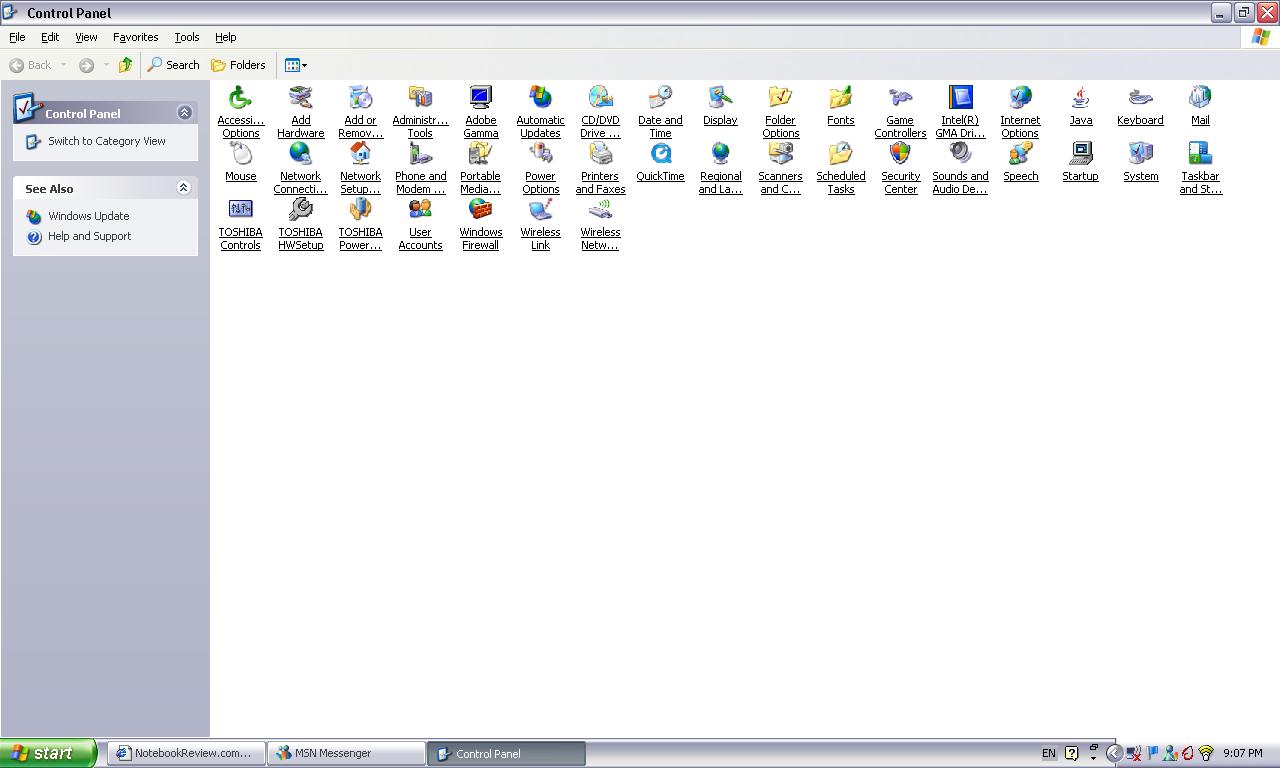1280x768 pixels.
Task: Open the Mail applet
Action: click(x=1200, y=98)
